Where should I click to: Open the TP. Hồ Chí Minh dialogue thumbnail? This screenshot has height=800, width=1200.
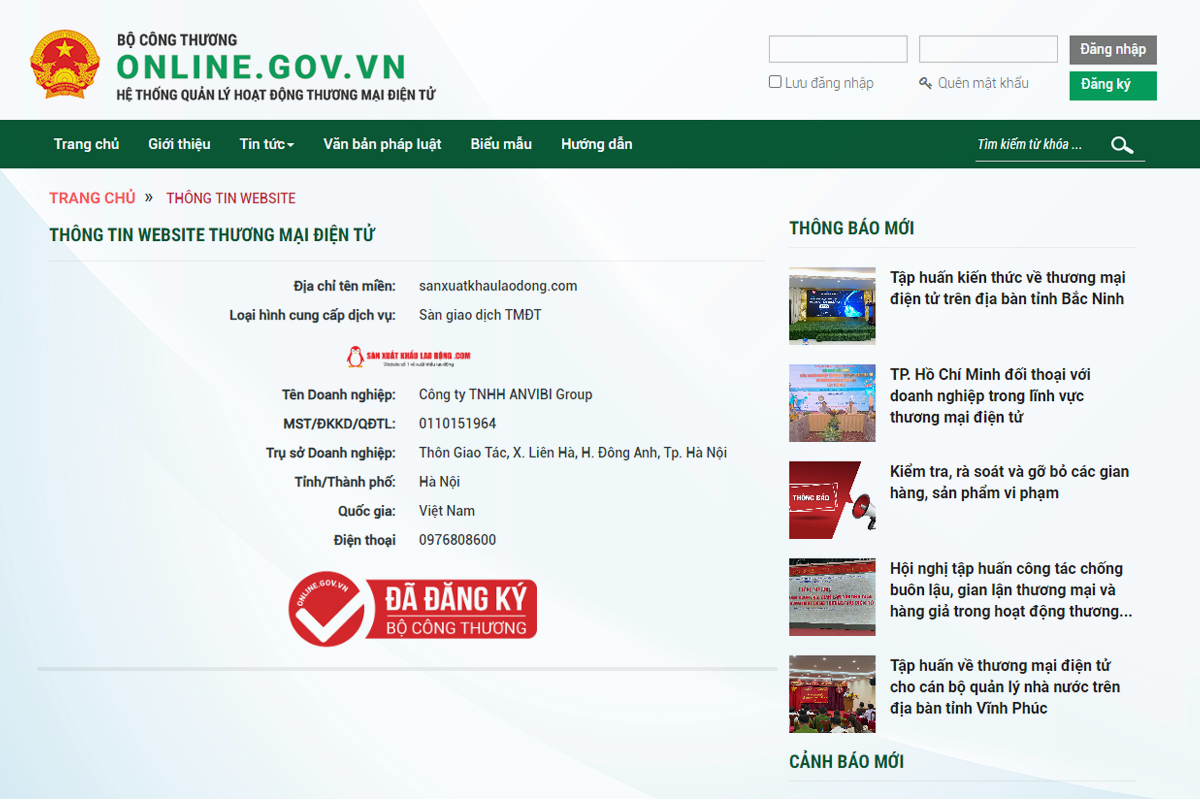[832, 403]
